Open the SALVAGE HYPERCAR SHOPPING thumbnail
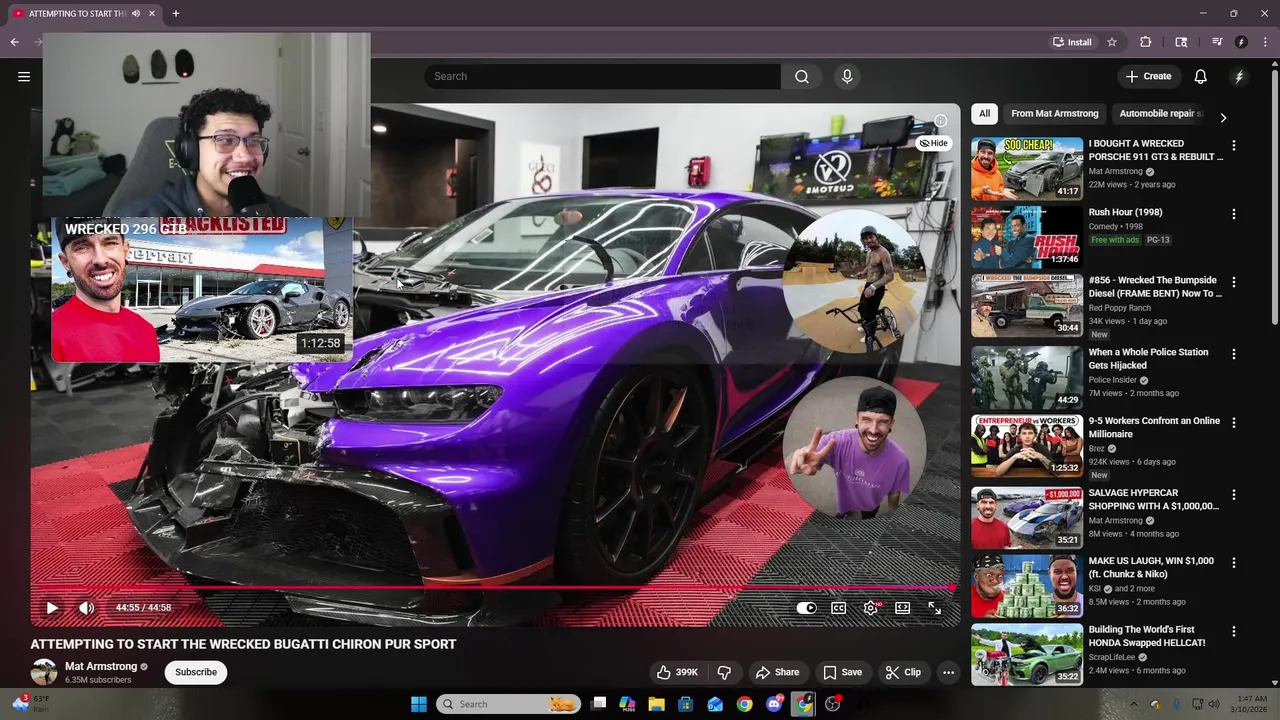The image size is (1280, 720). click(1027, 517)
